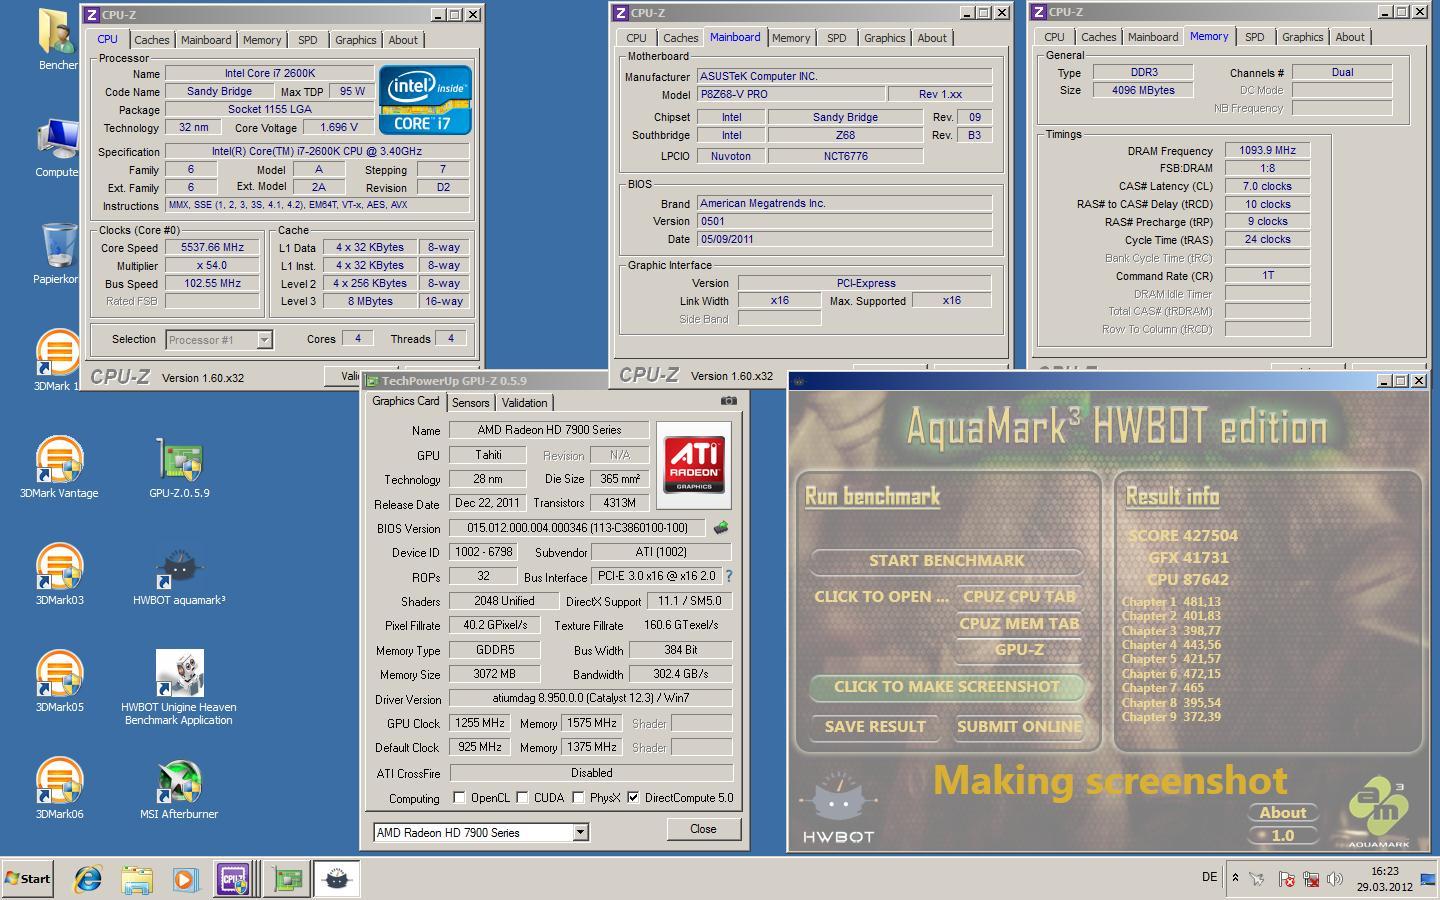Select Graphics tab in CPU-Z Memory window
This screenshot has width=1440, height=900.
pyautogui.click(x=1302, y=37)
